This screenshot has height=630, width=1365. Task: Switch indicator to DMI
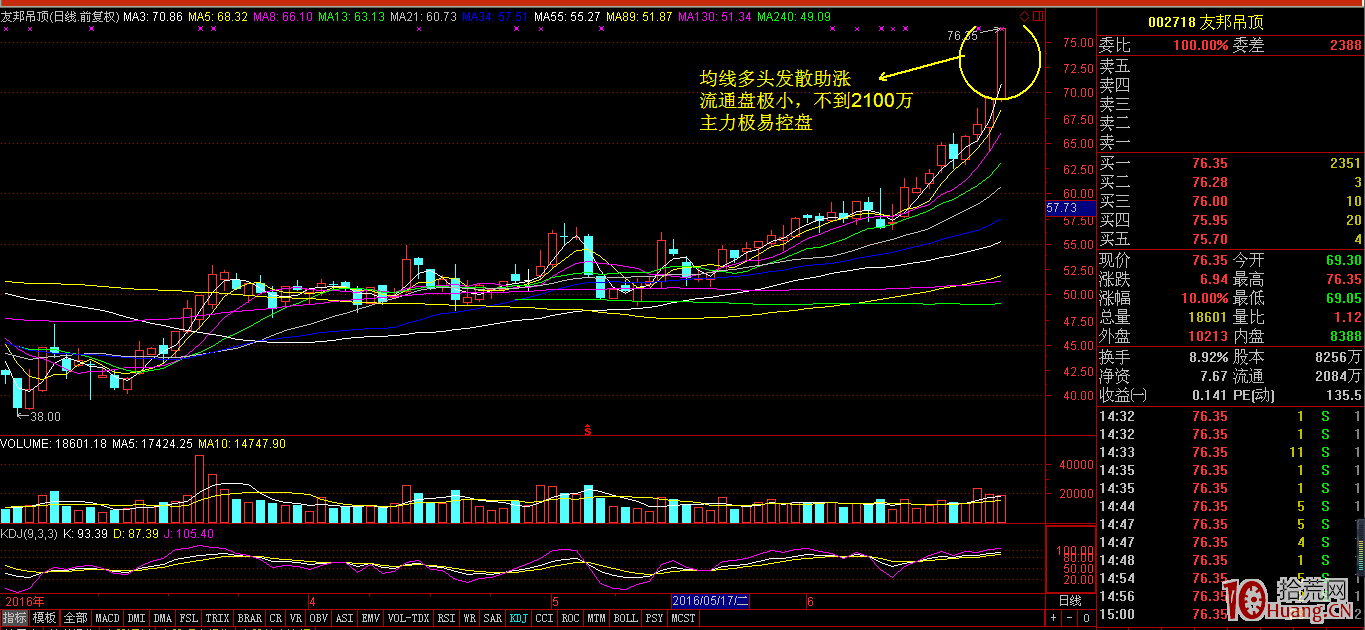tap(136, 618)
